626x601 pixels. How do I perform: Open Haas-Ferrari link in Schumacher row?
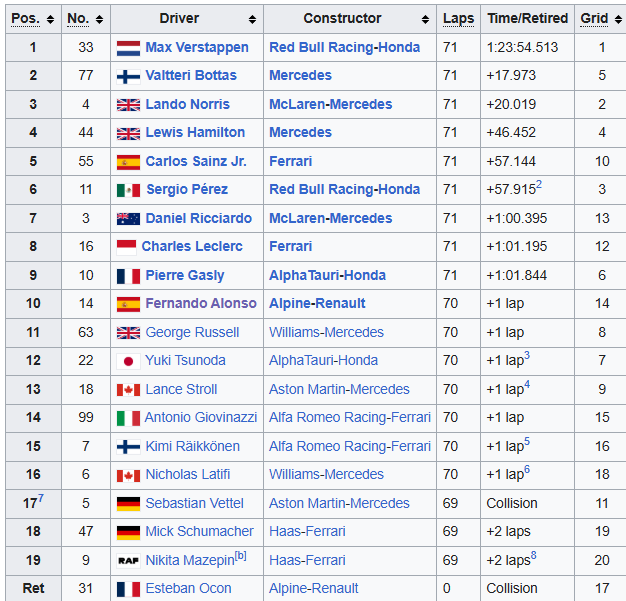click(x=307, y=532)
